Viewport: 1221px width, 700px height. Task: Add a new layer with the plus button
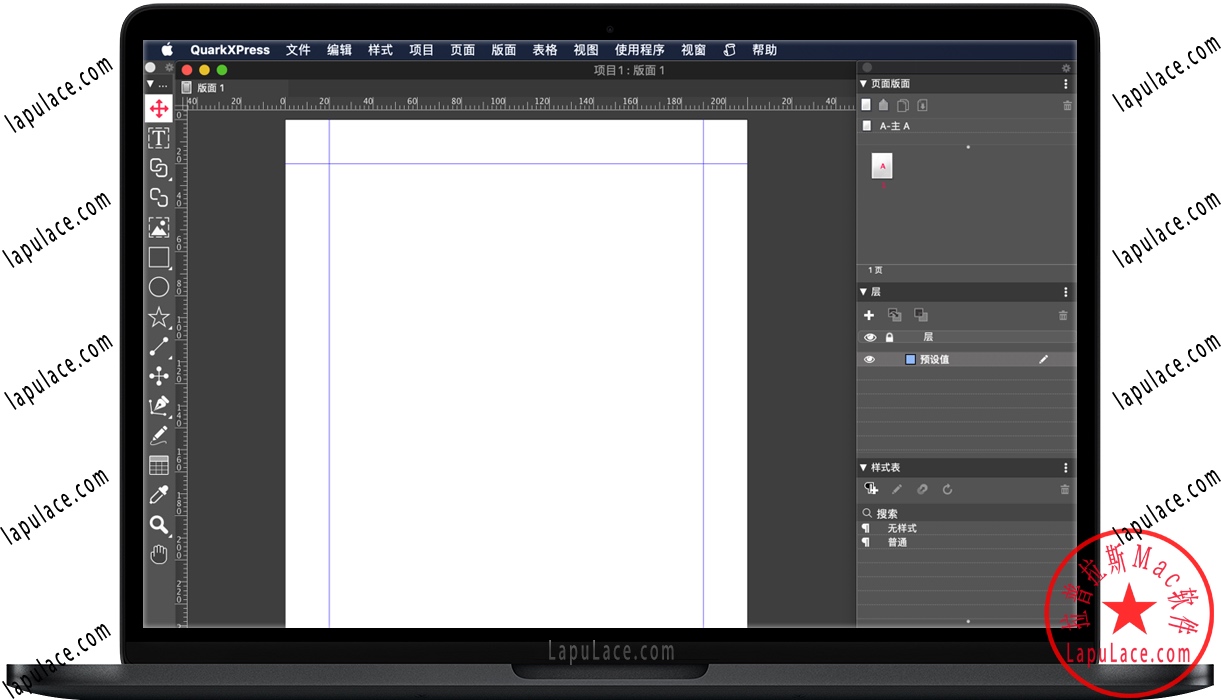pos(869,315)
